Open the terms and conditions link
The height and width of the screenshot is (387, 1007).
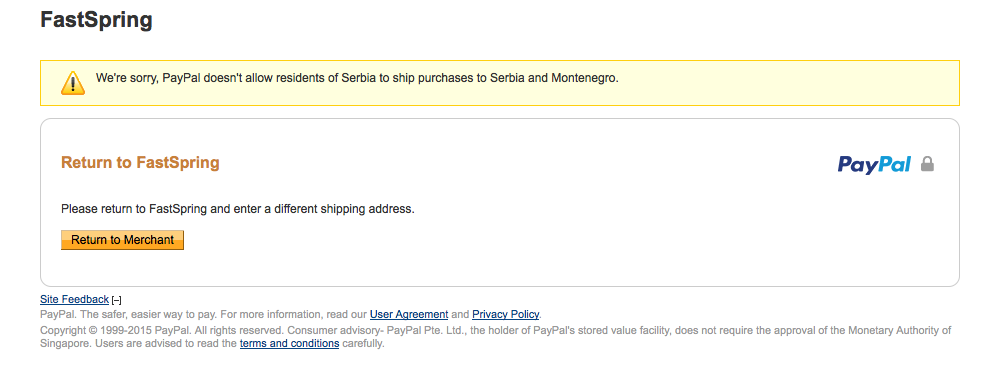coord(290,343)
